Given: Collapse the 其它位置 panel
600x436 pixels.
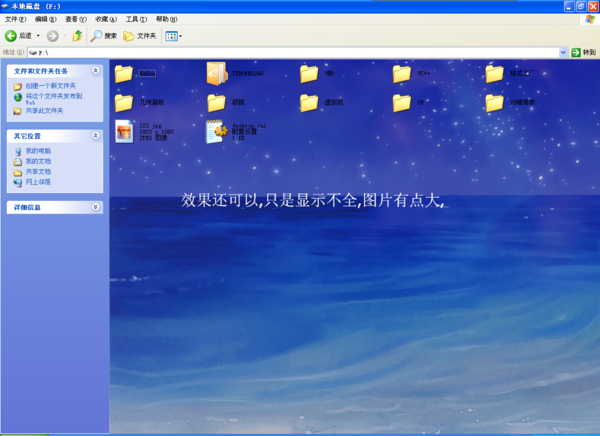Looking at the screenshot, I should [x=96, y=136].
